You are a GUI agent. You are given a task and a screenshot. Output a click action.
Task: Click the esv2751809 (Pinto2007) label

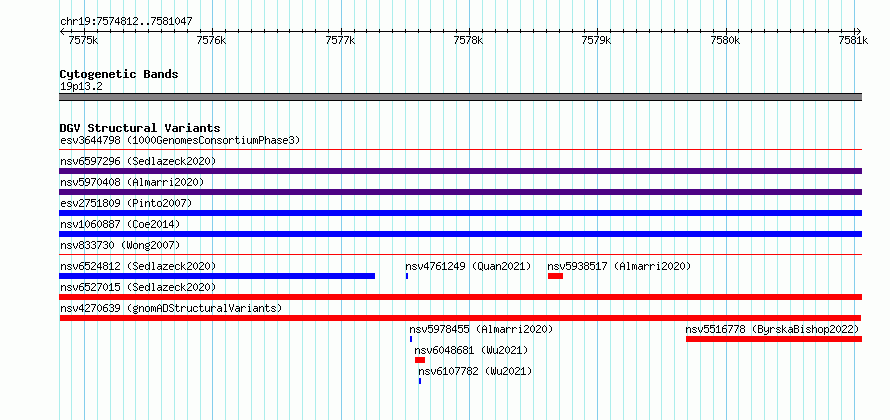coord(126,203)
